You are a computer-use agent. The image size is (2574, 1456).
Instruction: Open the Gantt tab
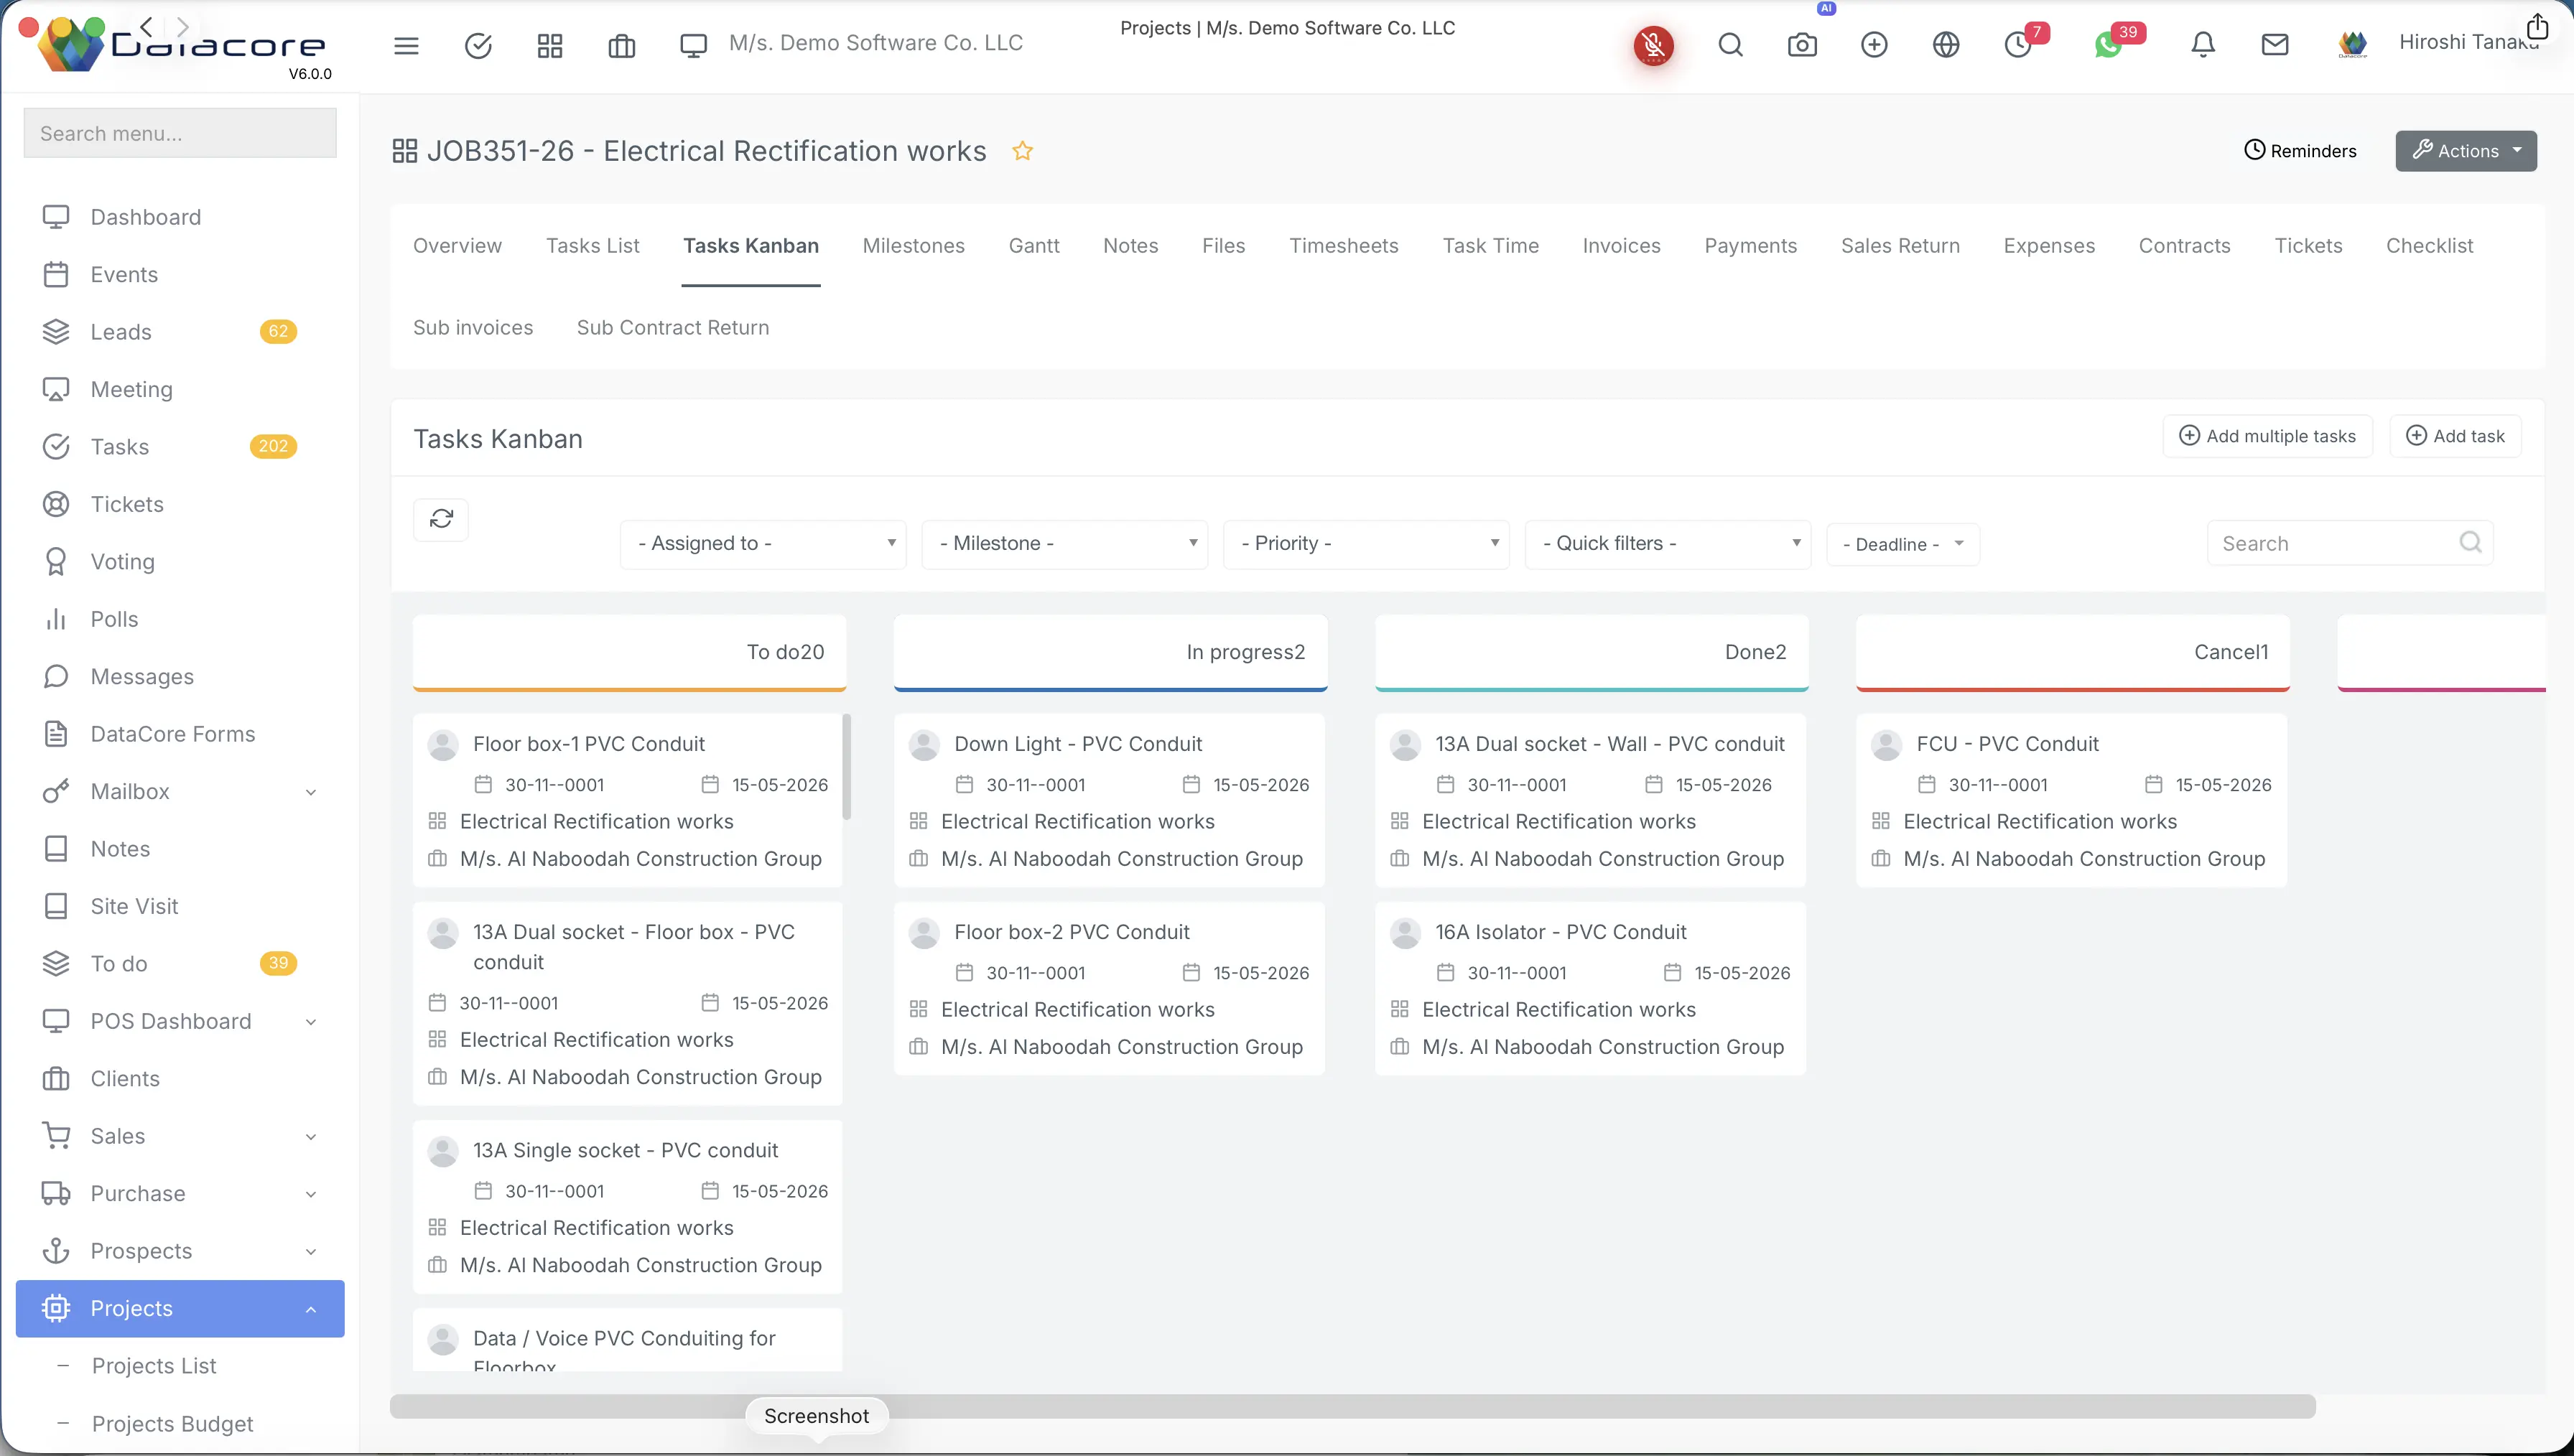(x=1034, y=246)
